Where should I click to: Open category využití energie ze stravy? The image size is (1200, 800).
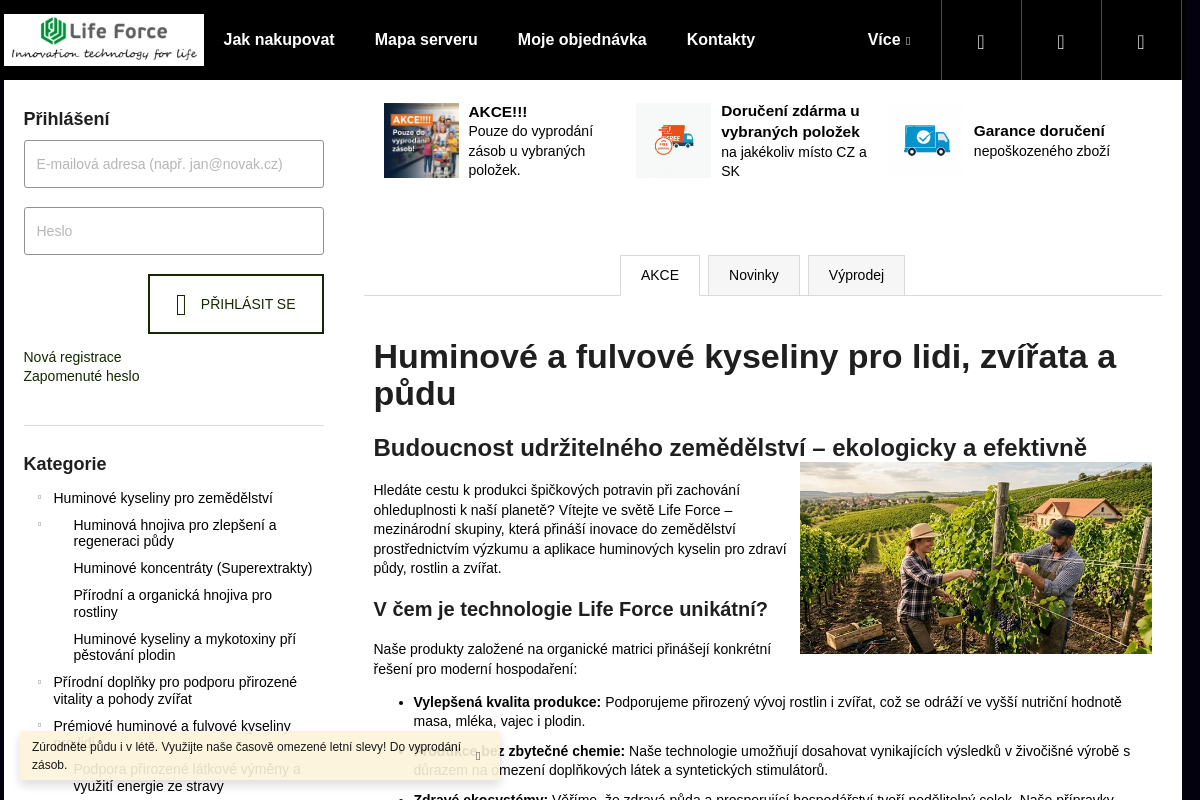[187, 777]
